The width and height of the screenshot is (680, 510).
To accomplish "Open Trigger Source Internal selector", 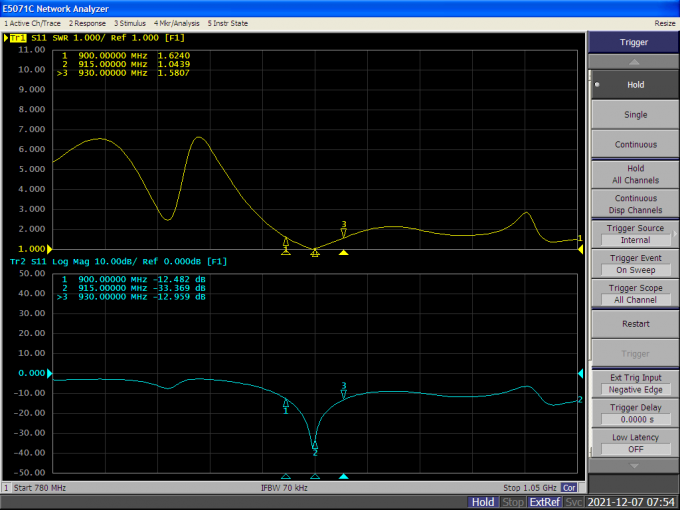I will click(635, 234).
